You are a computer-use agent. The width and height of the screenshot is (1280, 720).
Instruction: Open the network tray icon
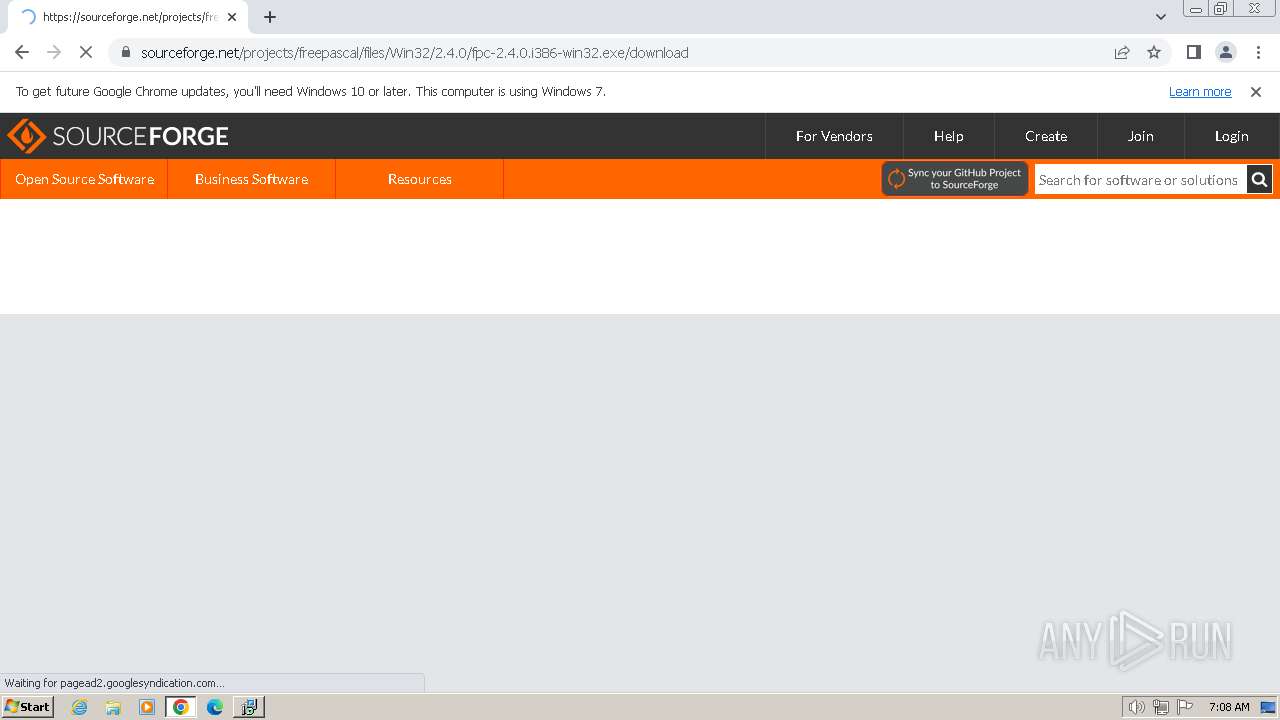pos(1161,707)
